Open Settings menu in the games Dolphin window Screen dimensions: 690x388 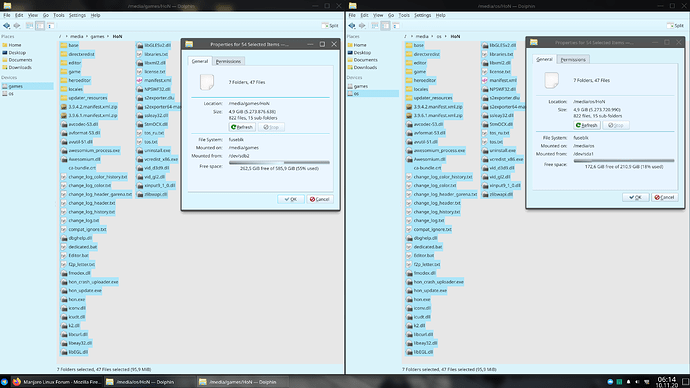tap(77, 15)
